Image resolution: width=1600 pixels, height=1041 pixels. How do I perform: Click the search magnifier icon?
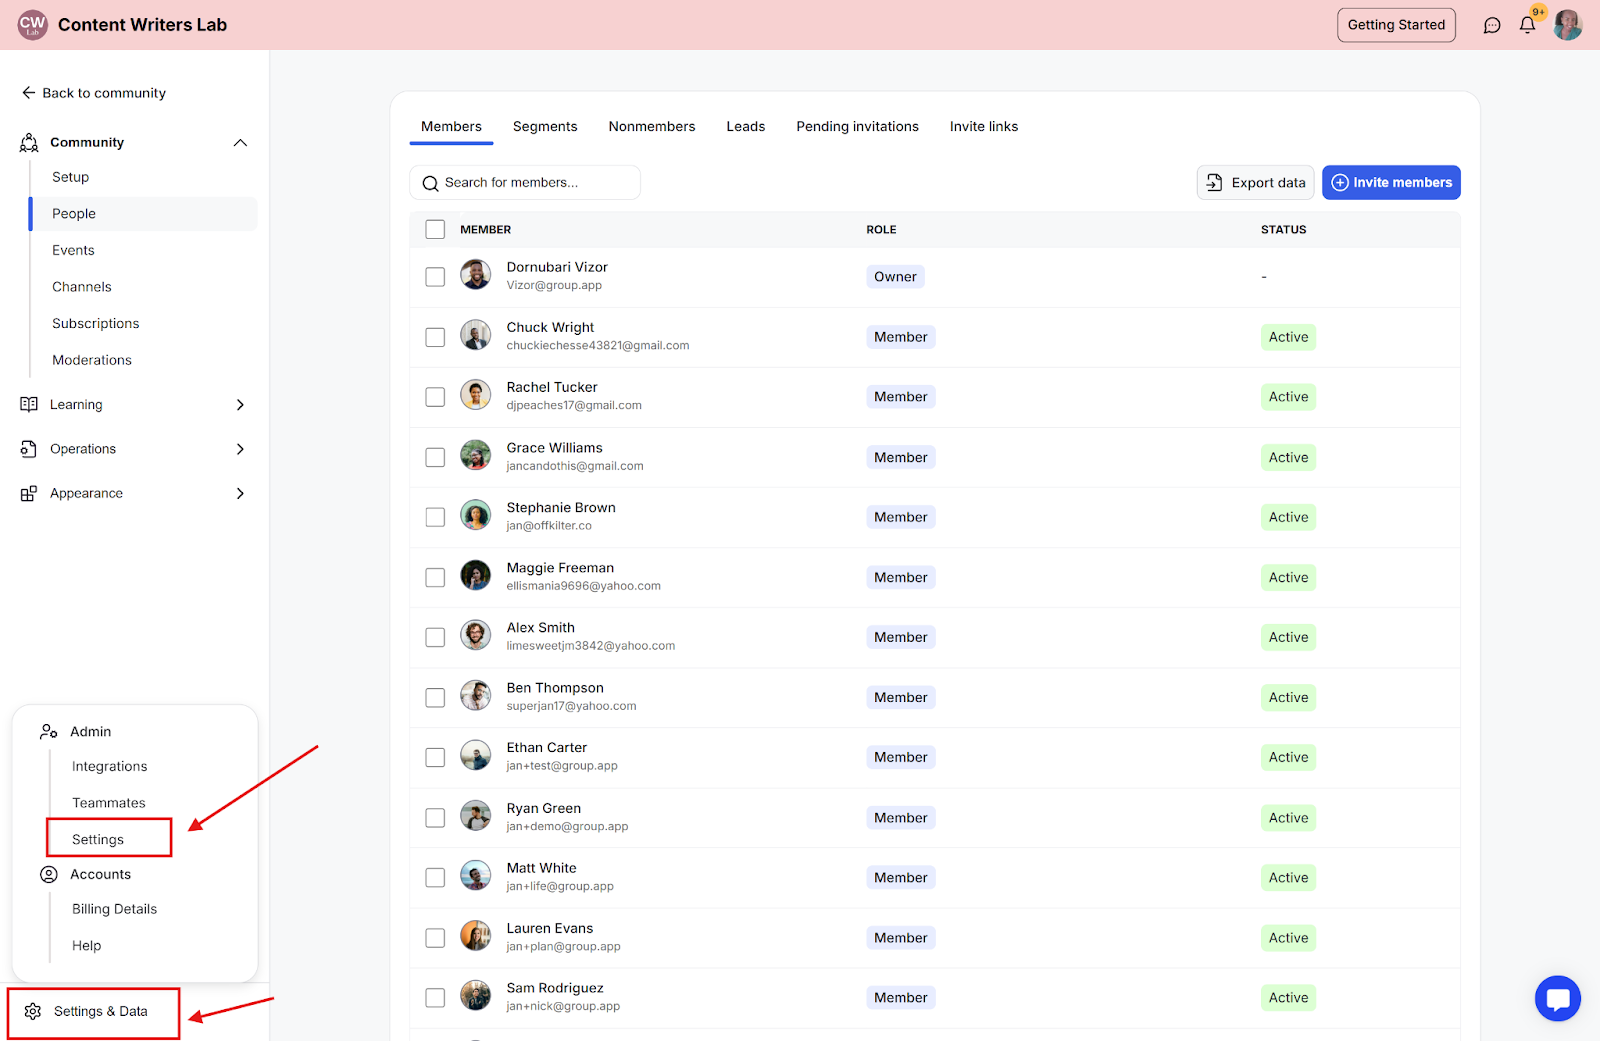click(431, 184)
